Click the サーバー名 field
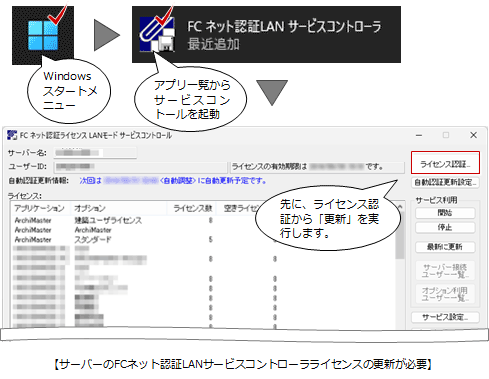Image resolution: width=489 pixels, height=379 pixels. 95,153
